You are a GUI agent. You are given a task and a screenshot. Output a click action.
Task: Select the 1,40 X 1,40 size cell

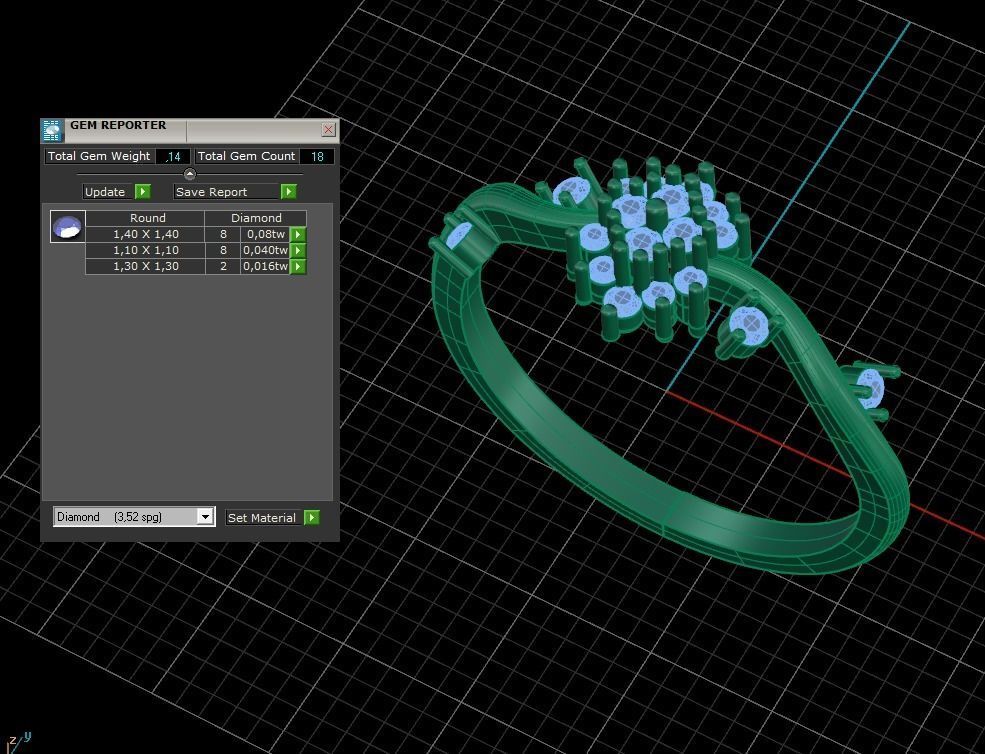coord(146,234)
